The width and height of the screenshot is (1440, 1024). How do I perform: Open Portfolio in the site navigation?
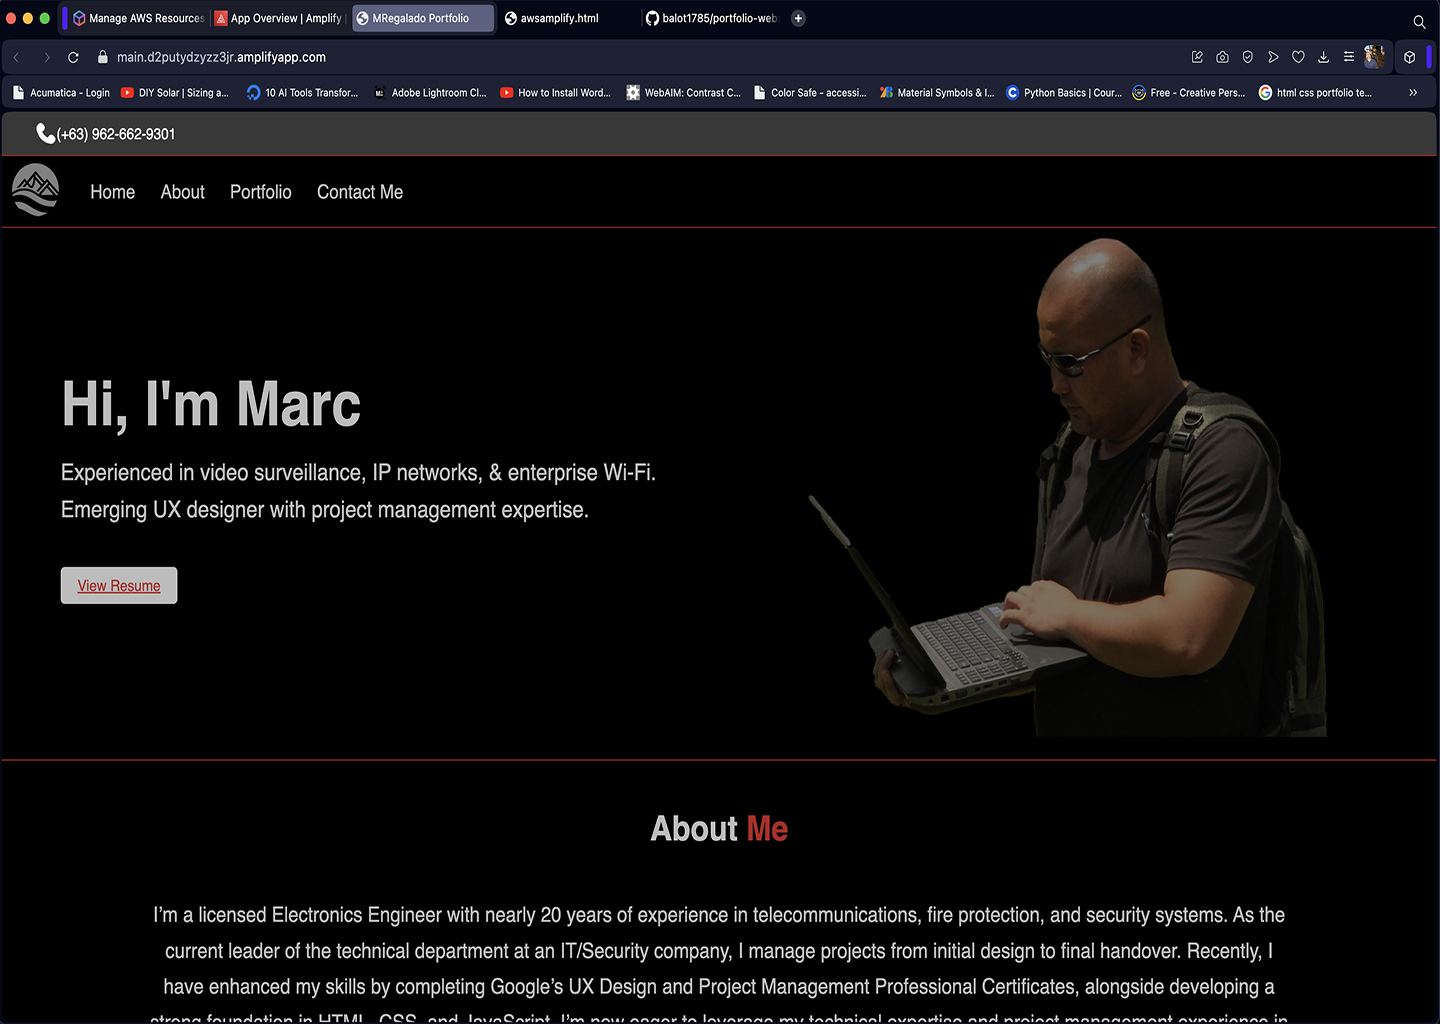(x=261, y=192)
